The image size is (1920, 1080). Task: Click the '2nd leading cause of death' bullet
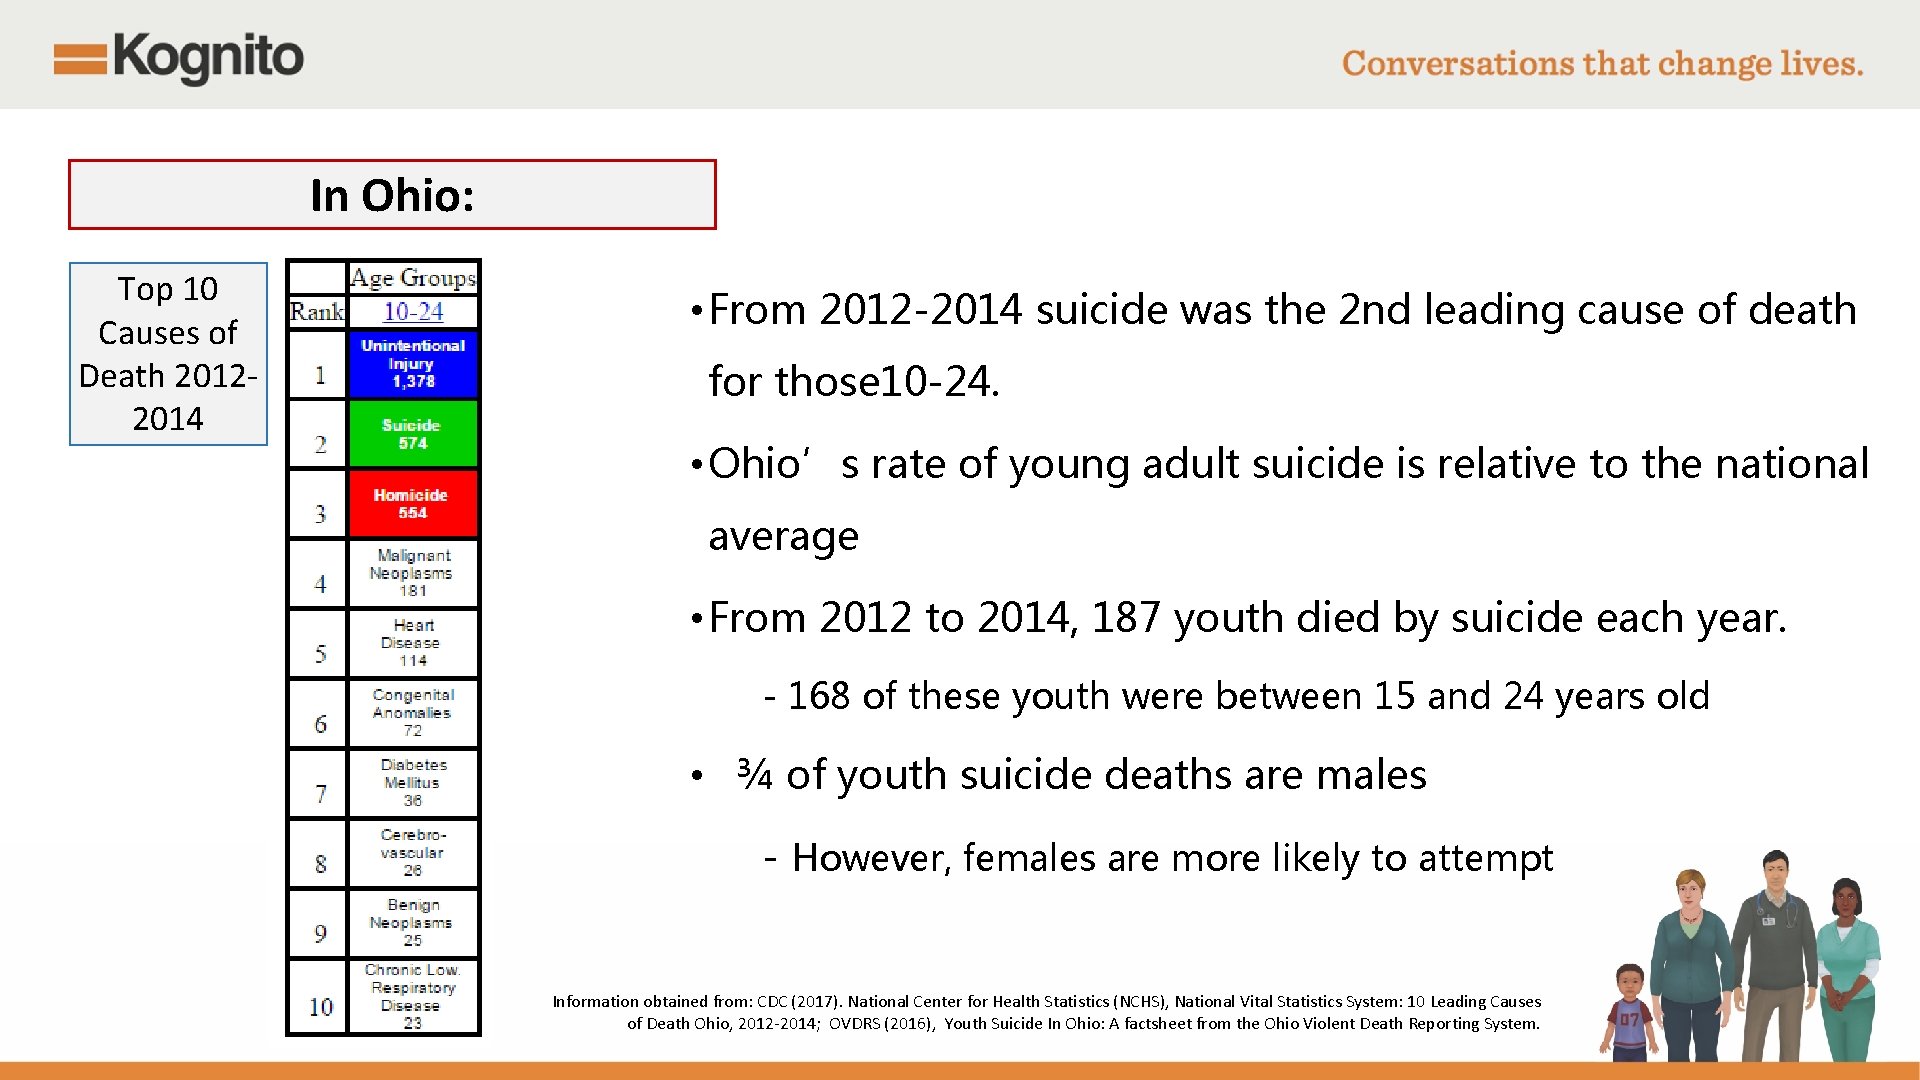point(1273,345)
